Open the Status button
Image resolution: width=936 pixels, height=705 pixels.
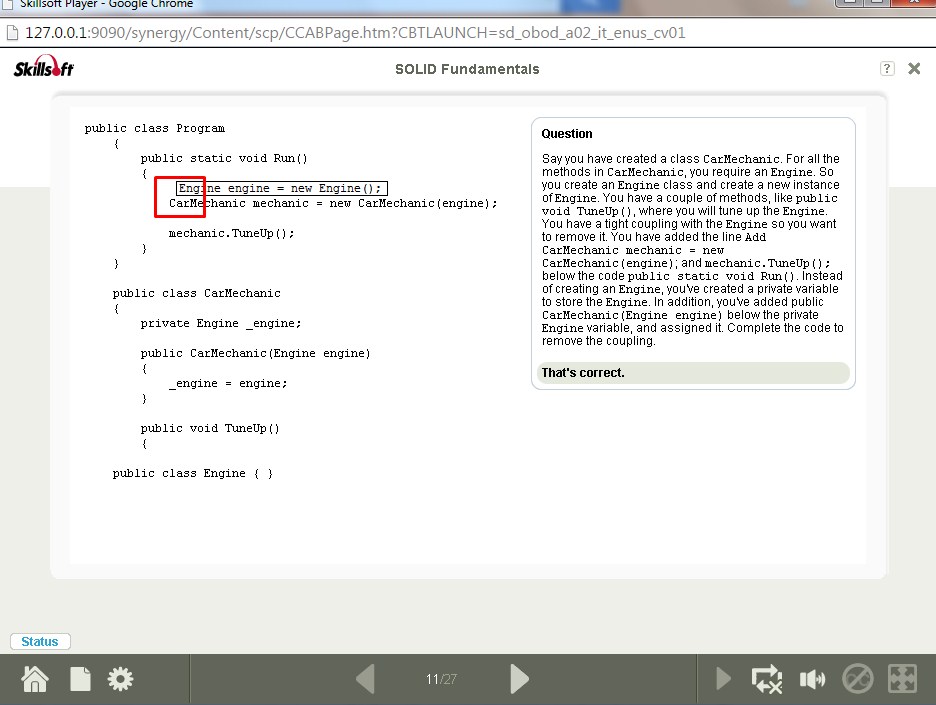(x=40, y=642)
